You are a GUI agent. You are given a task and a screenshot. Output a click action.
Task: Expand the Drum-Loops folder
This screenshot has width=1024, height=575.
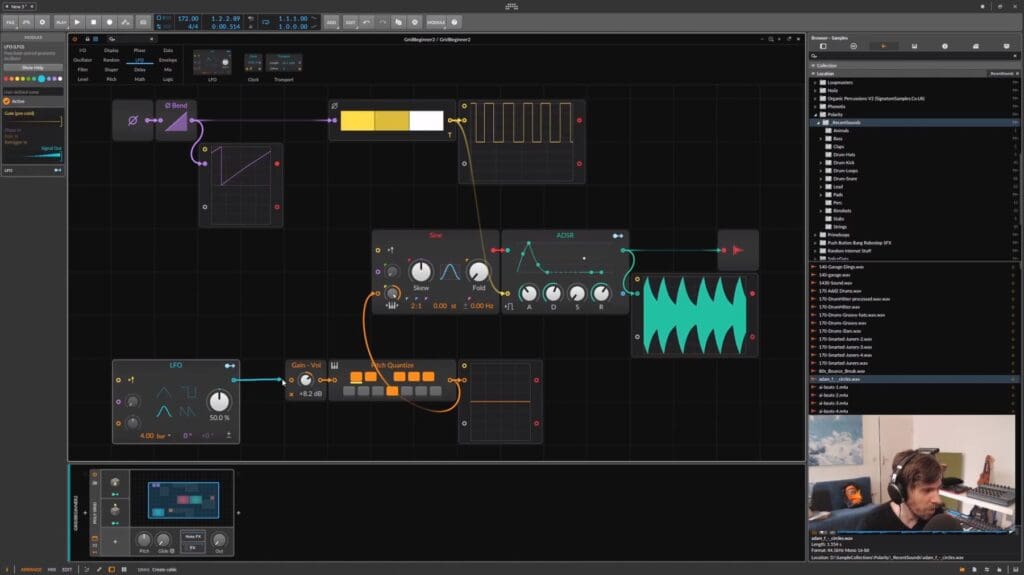pyautogui.click(x=821, y=171)
